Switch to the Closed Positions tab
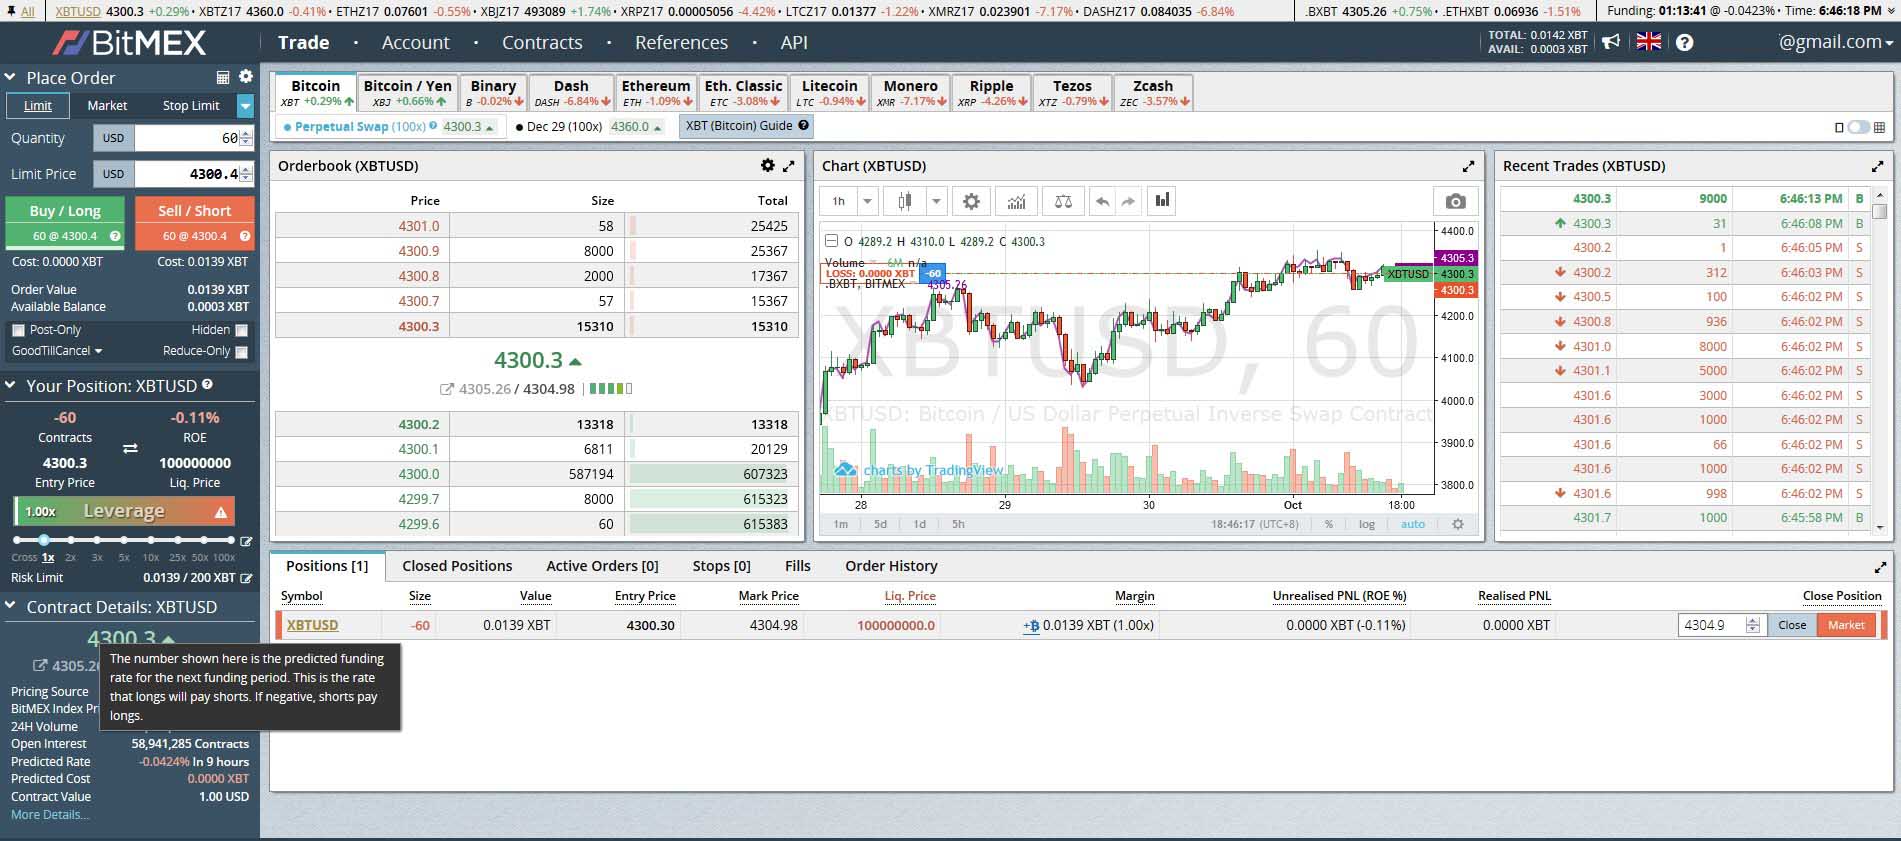 coord(457,566)
